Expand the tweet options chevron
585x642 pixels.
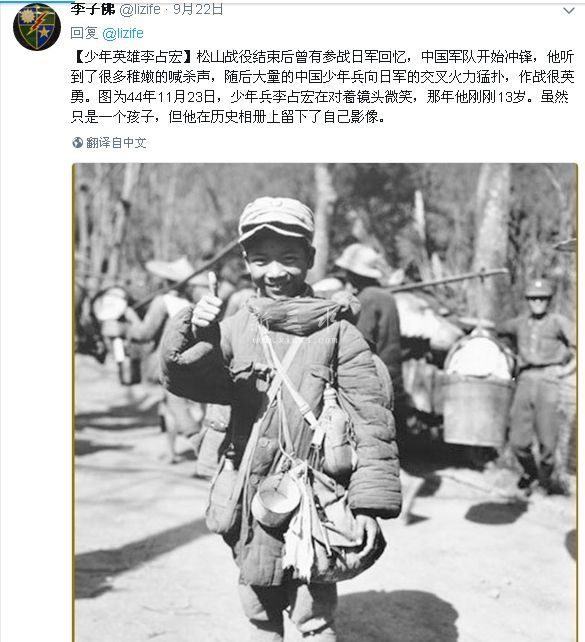(569, 11)
